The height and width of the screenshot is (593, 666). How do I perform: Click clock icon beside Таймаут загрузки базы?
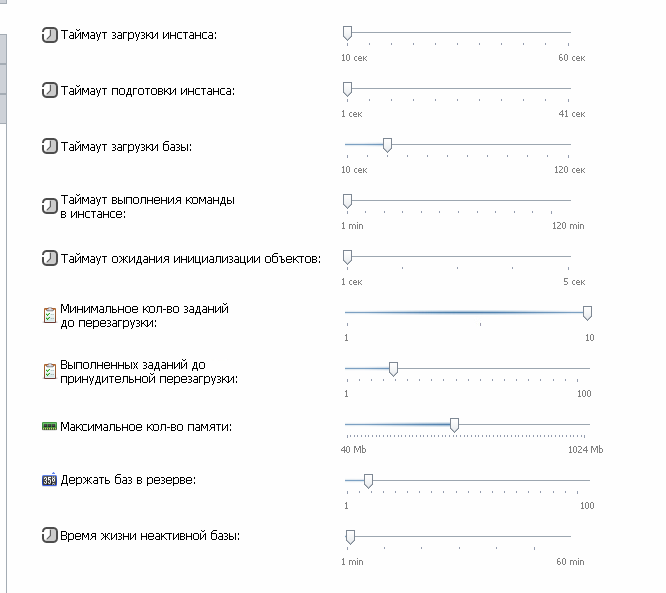tap(49, 147)
